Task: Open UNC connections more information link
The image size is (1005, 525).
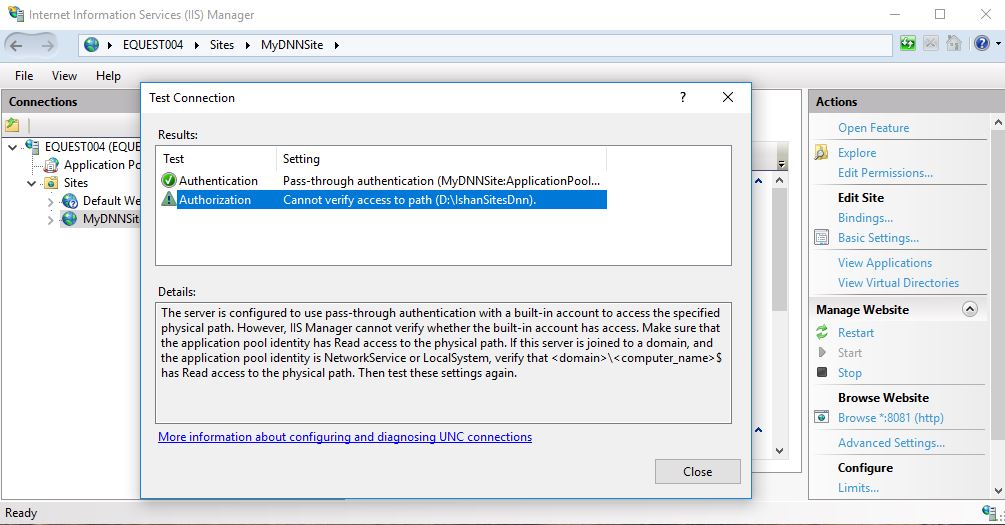Action: click(345, 437)
